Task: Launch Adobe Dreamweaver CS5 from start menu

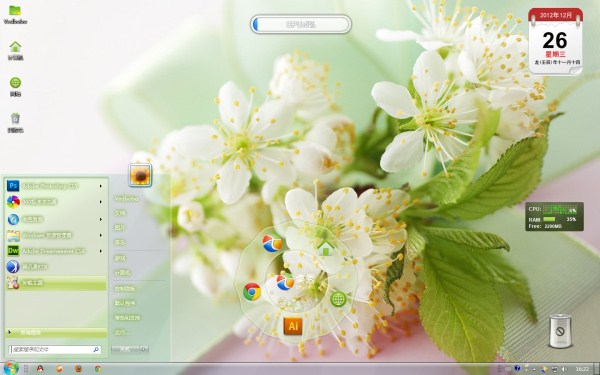Action: [56, 251]
